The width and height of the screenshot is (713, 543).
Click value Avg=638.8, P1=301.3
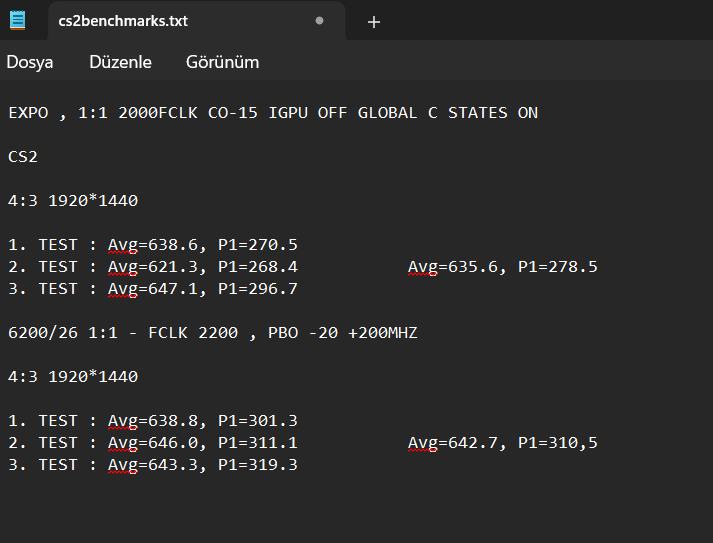pyautogui.click(x=203, y=421)
